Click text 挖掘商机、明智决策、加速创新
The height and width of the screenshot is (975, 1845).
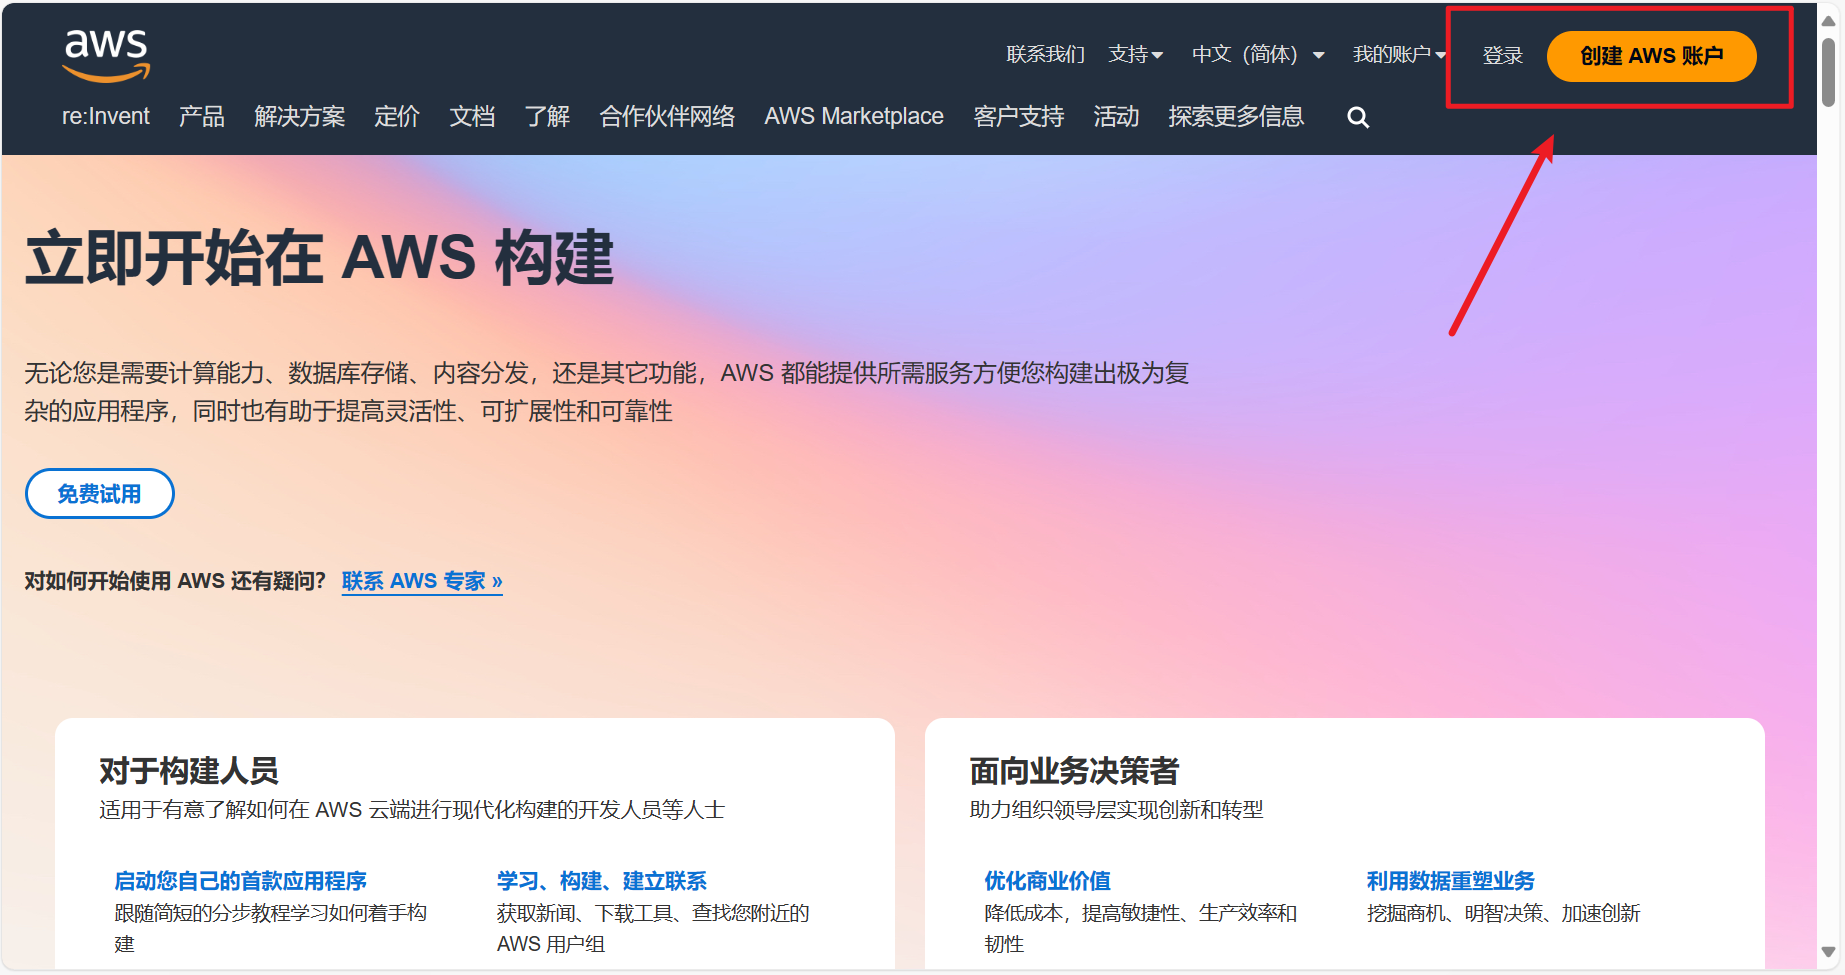pos(1503,913)
